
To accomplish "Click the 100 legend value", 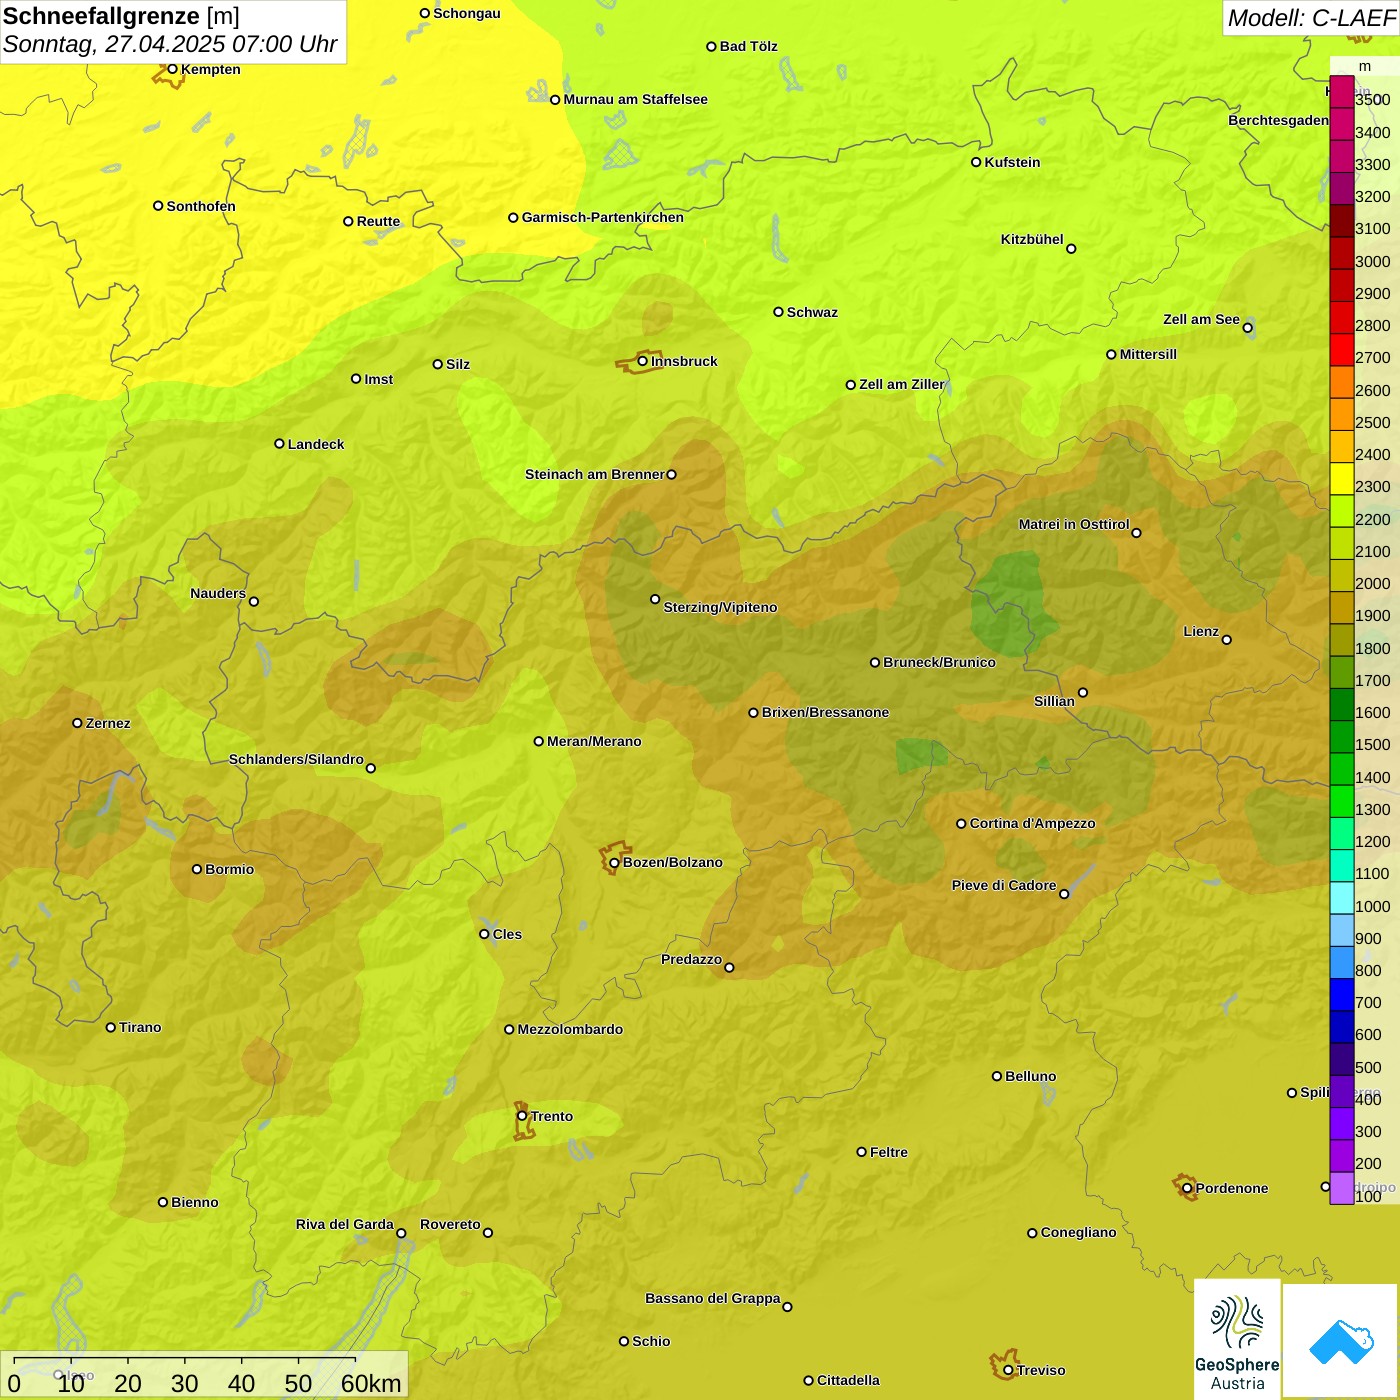I will 1368,1196.
